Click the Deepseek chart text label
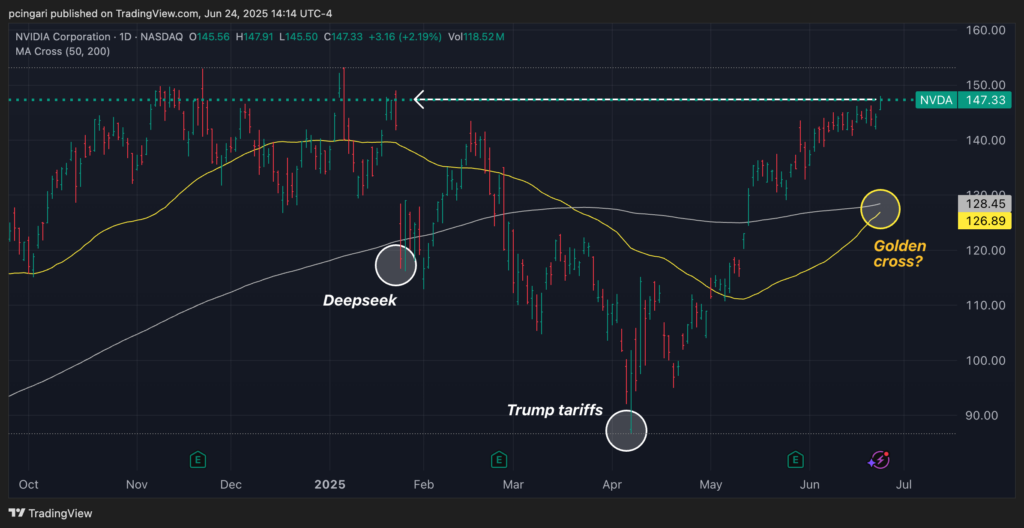Viewport: 1024px width, 528px height. coord(360,301)
